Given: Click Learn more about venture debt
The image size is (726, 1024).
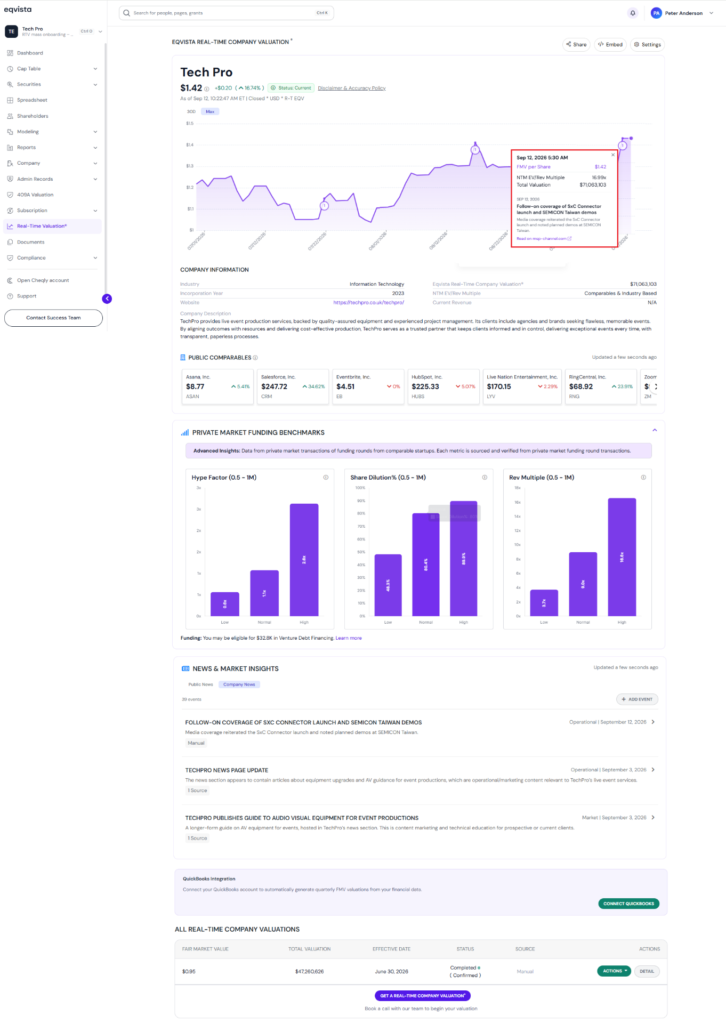Looking at the screenshot, I should click(349, 638).
